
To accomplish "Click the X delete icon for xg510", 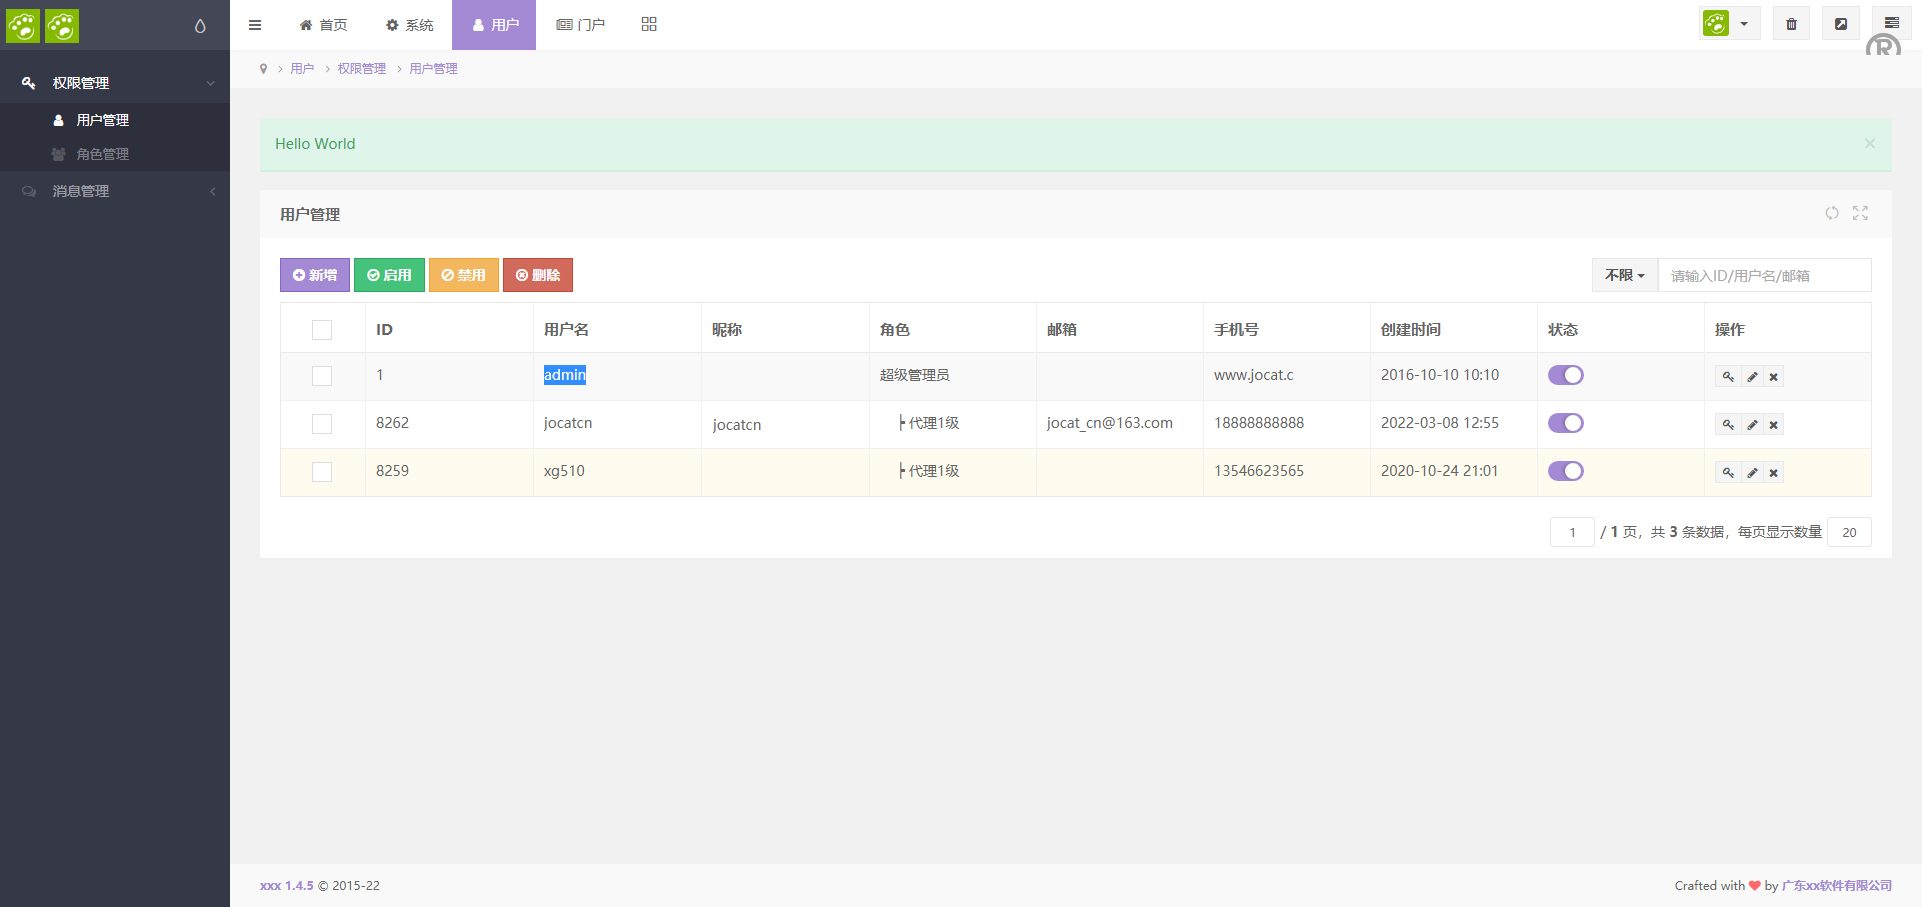I will coord(1773,473).
